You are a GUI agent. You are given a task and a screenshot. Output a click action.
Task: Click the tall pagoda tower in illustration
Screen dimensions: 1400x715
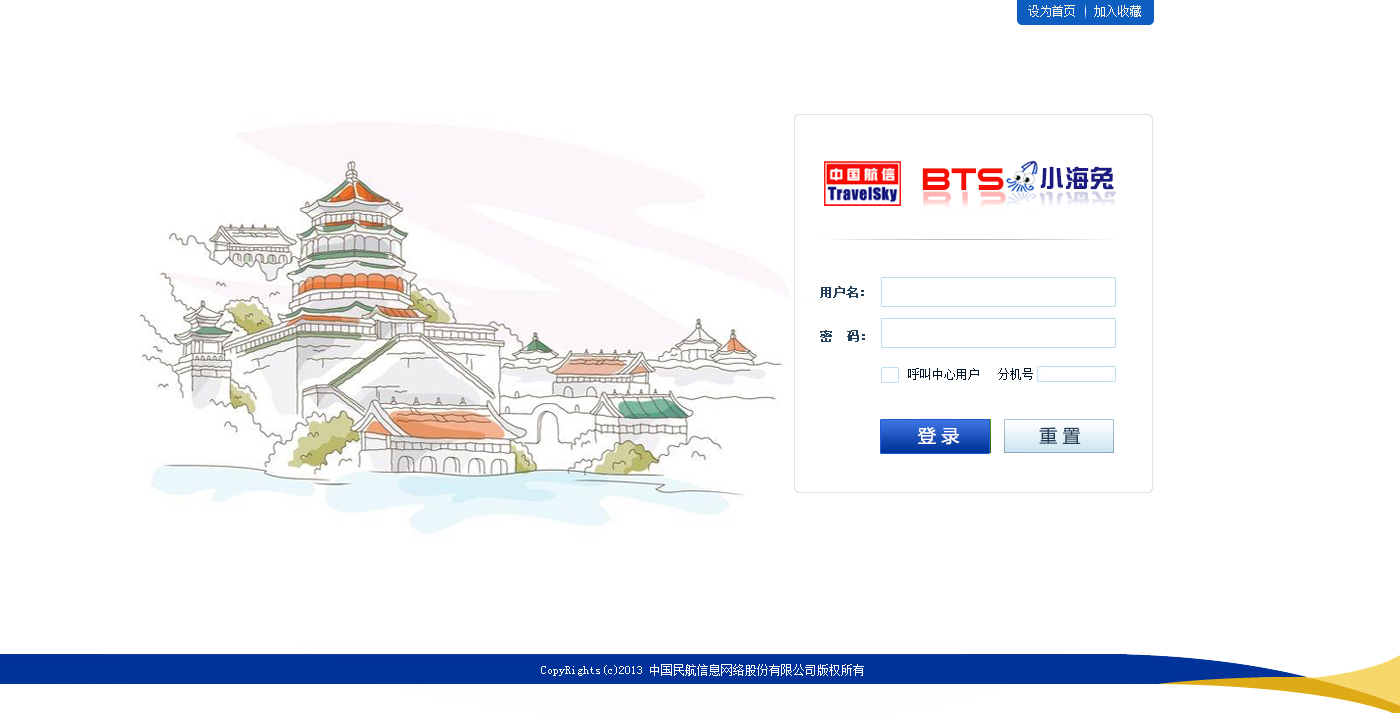click(351, 240)
